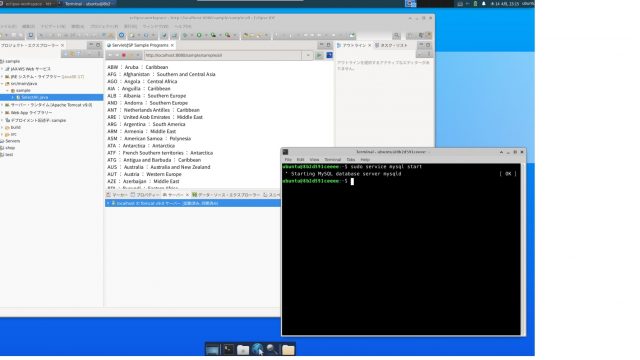The height and width of the screenshot is (360, 640).
Task: Close the Servlet/JSP Sample Programs tab
Action: click(x=172, y=45)
